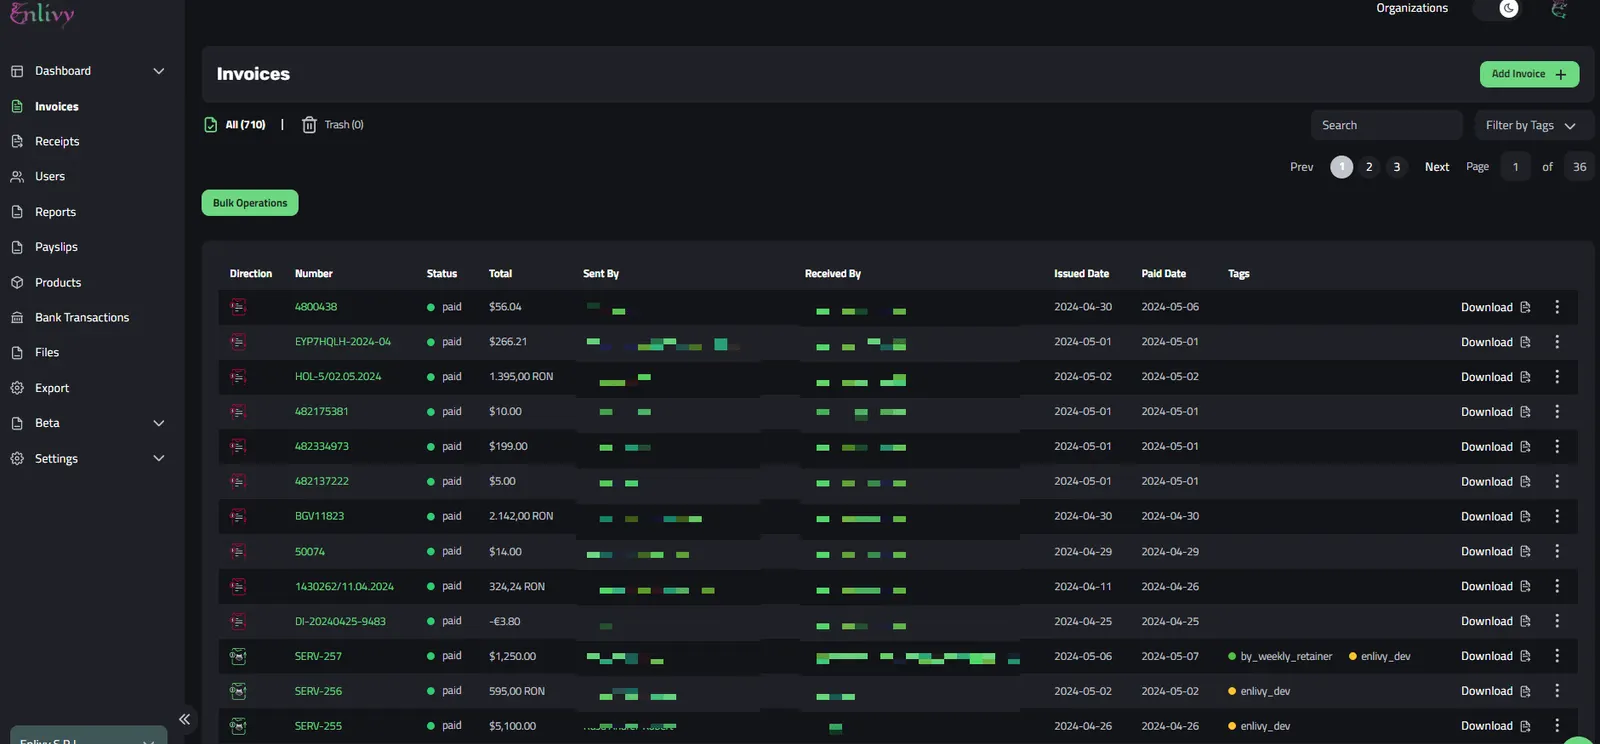This screenshot has height=744, width=1600.
Task: Click the download file icon for invoice 482137222
Action: coord(1525,482)
